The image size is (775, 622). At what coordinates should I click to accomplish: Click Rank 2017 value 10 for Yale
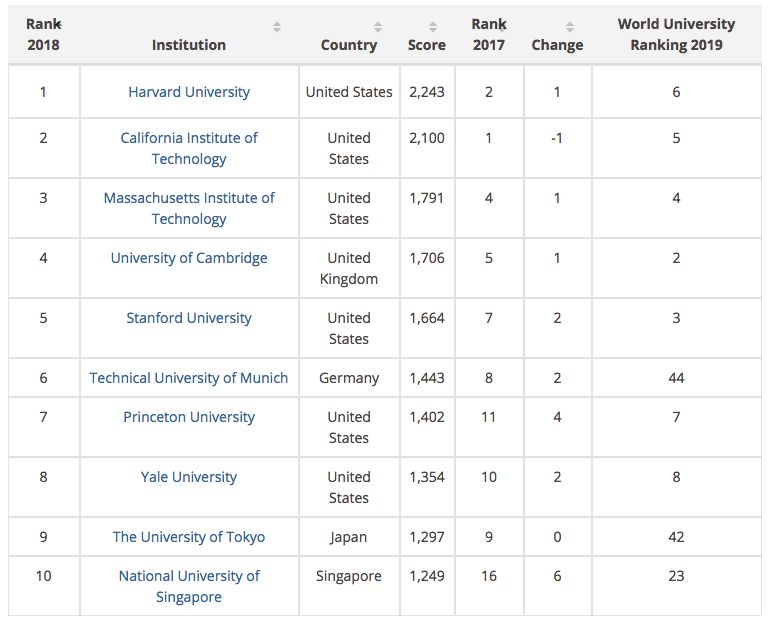coord(489,477)
